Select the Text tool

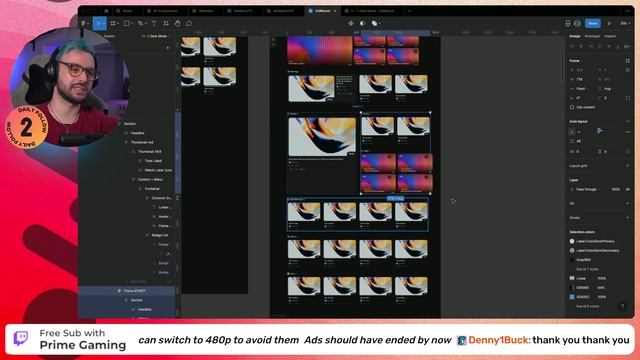pyautogui.click(x=154, y=24)
